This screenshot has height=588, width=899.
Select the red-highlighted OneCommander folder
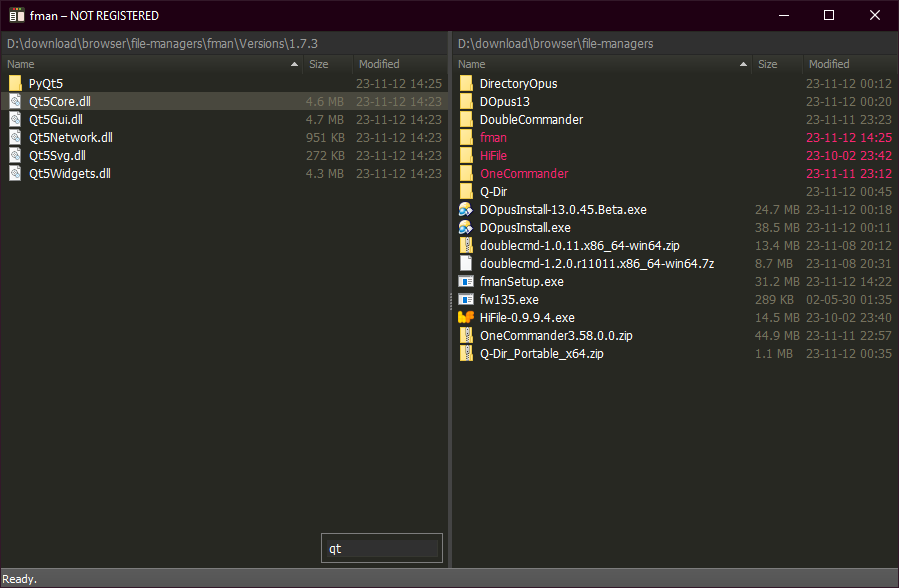point(523,174)
